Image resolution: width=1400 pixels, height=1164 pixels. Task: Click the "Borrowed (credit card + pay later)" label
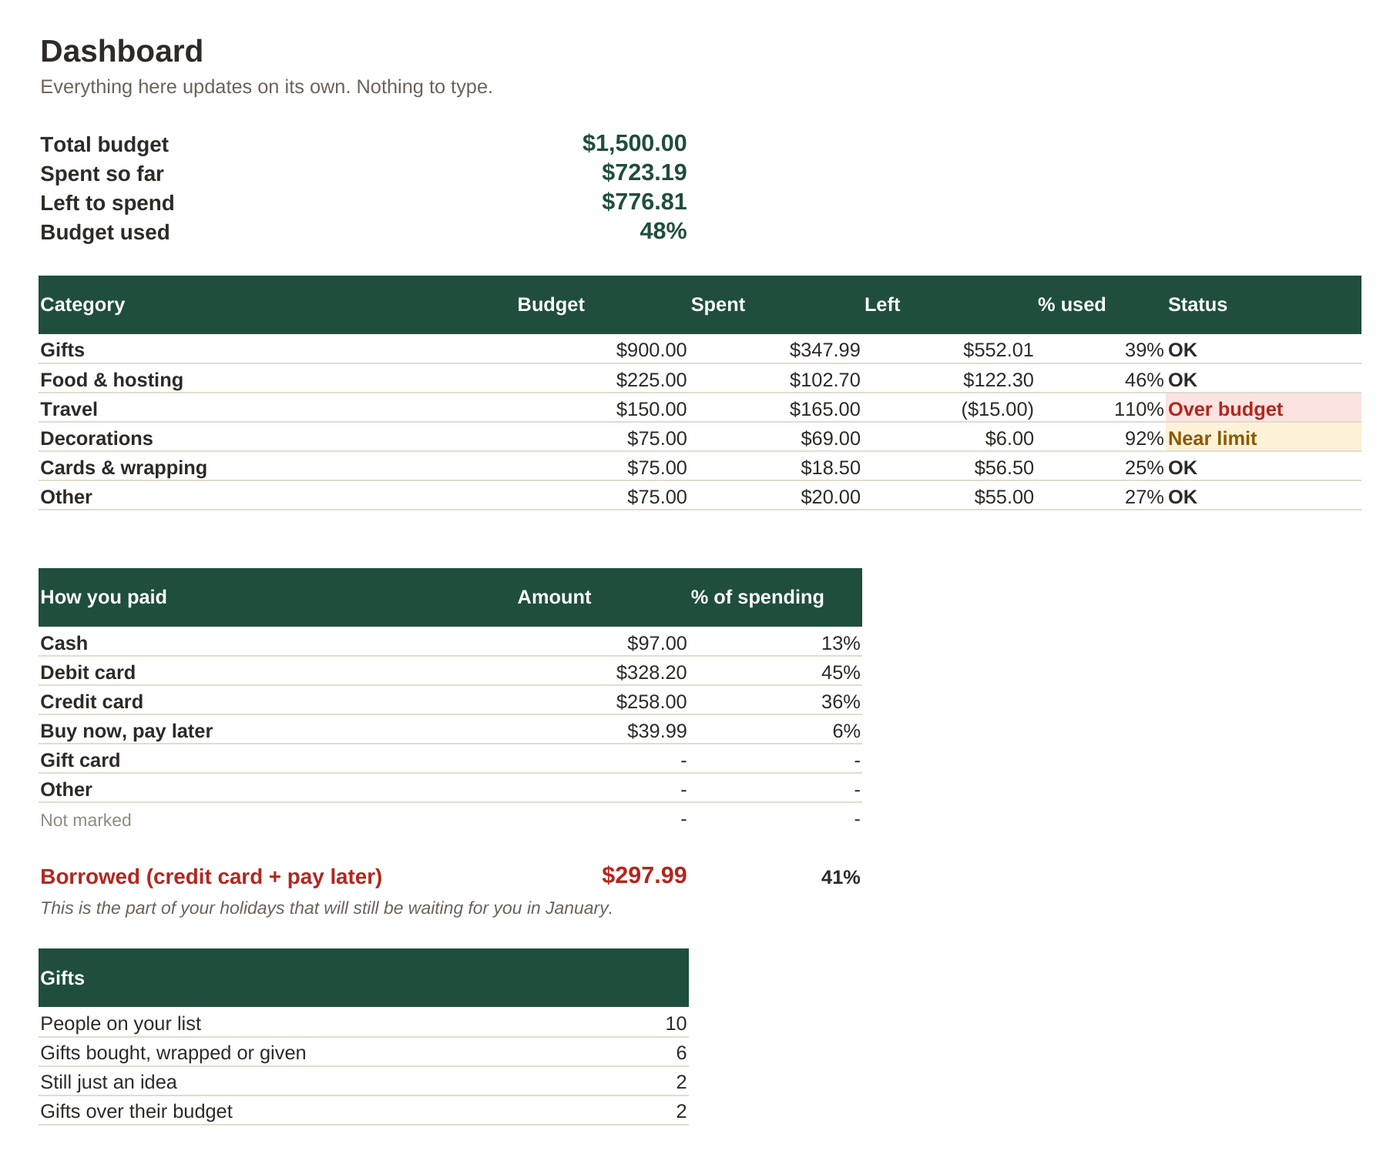point(211,877)
